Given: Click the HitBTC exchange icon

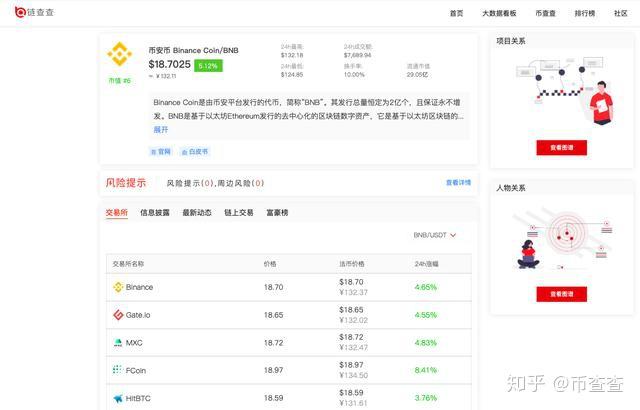Looking at the screenshot, I should pos(118,398).
